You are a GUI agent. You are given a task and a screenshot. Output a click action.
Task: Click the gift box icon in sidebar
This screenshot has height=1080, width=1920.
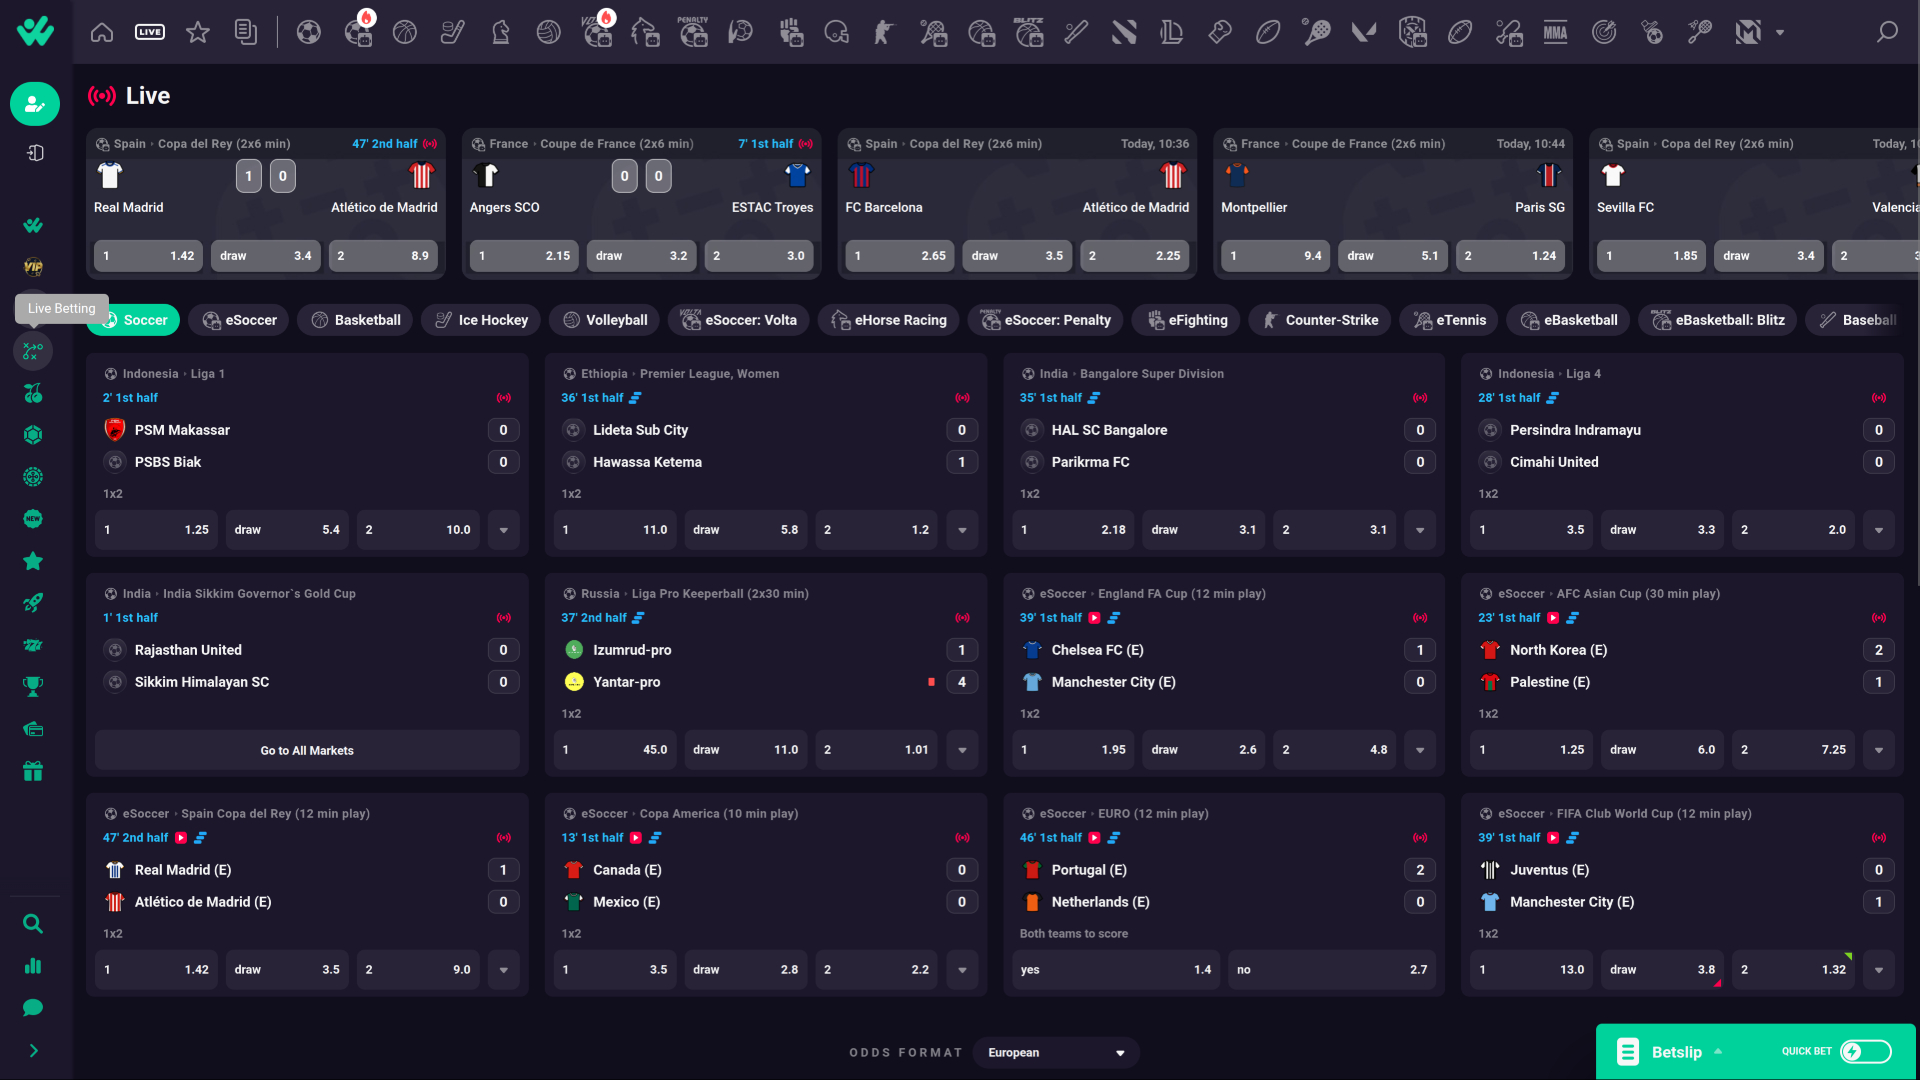coord(33,771)
